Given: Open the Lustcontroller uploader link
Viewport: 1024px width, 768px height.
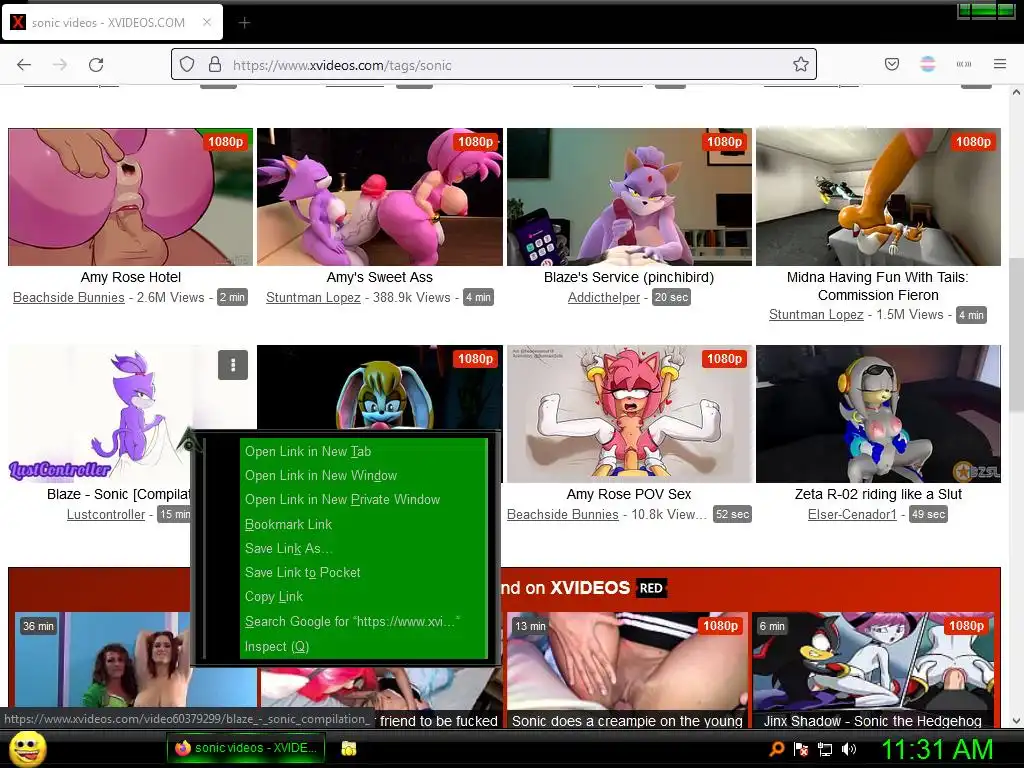Looking at the screenshot, I should [106, 514].
